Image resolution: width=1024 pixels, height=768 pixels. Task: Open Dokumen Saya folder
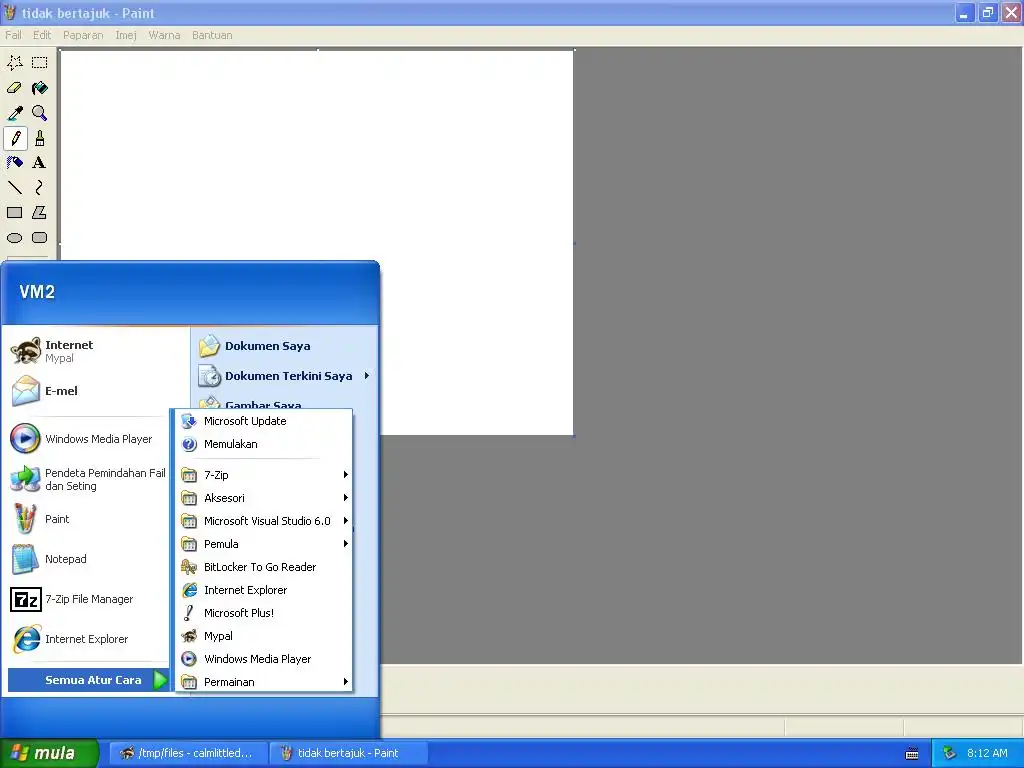point(284,346)
